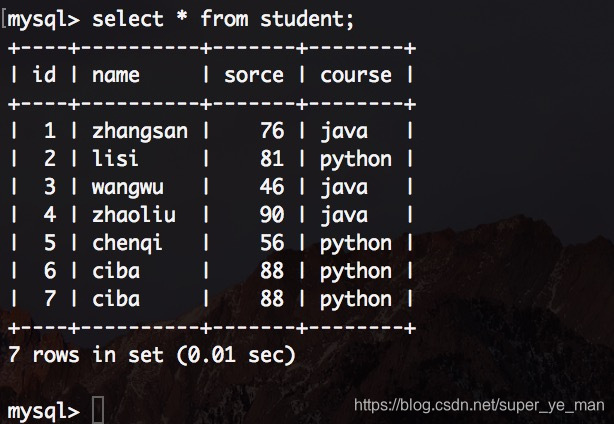Click the score 90 for zhaoliu
Image resolution: width=614 pixels, height=424 pixels.
pos(272,215)
